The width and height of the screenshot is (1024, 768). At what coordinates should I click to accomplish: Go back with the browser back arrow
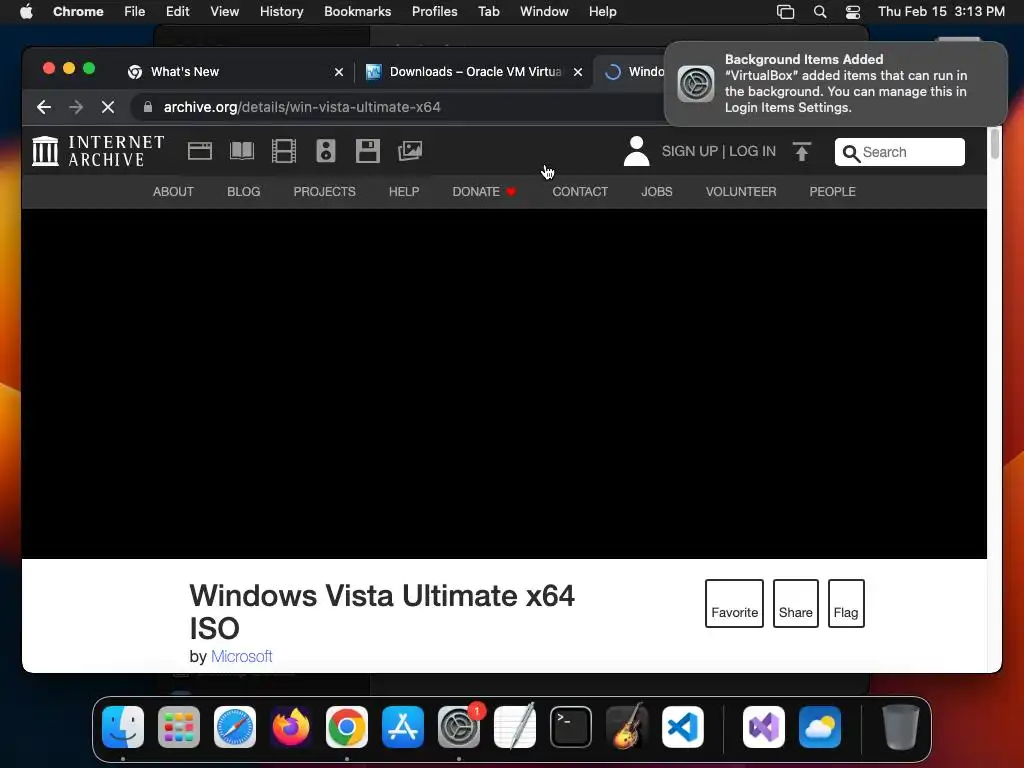[x=44, y=107]
